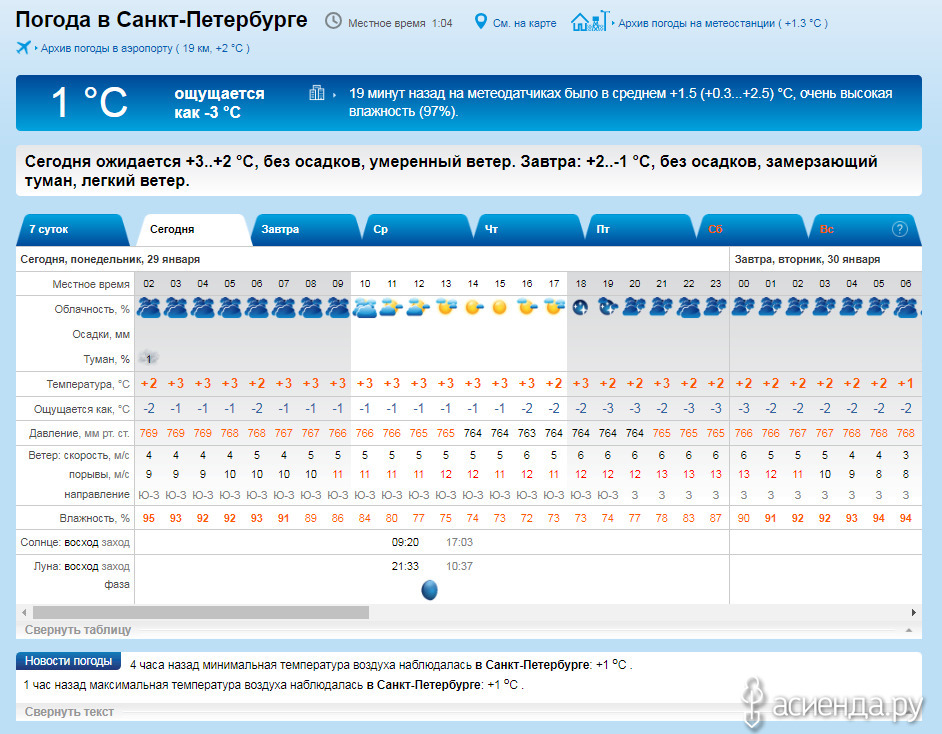
Task: Open the Сб forecast tab
Action: click(x=753, y=229)
